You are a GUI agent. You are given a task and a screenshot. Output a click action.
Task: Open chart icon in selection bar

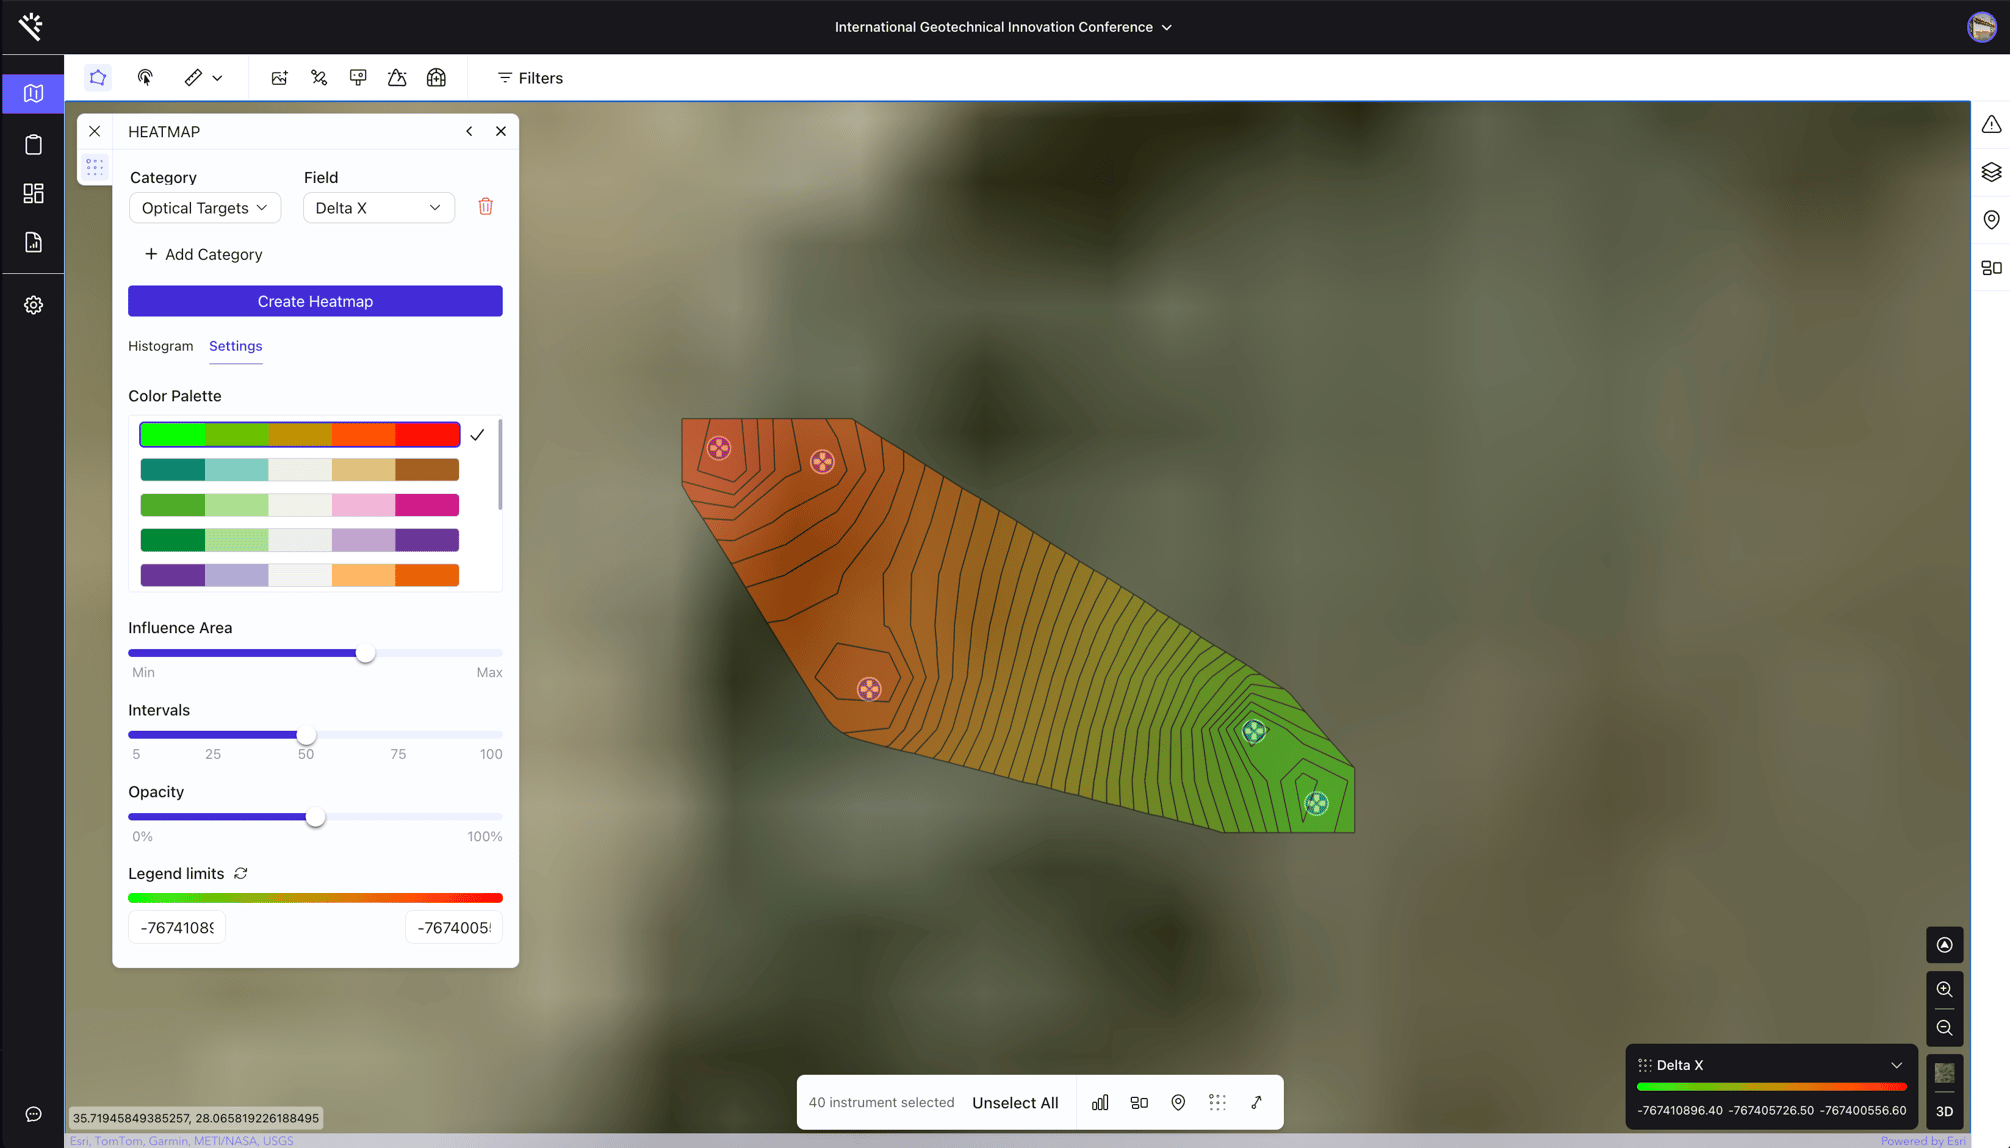point(1100,1102)
